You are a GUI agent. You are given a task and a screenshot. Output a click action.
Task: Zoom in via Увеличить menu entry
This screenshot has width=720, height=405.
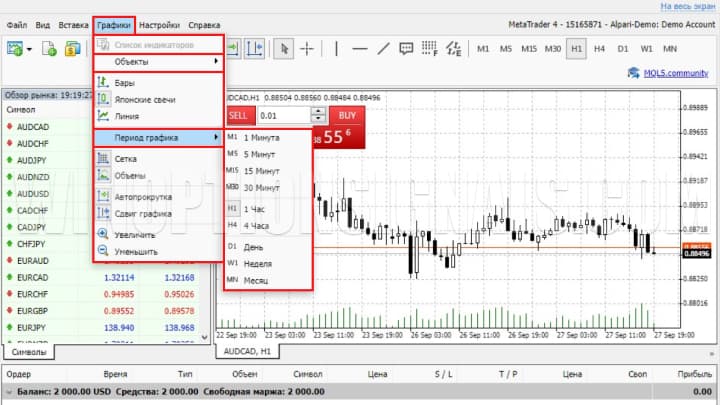click(135, 234)
